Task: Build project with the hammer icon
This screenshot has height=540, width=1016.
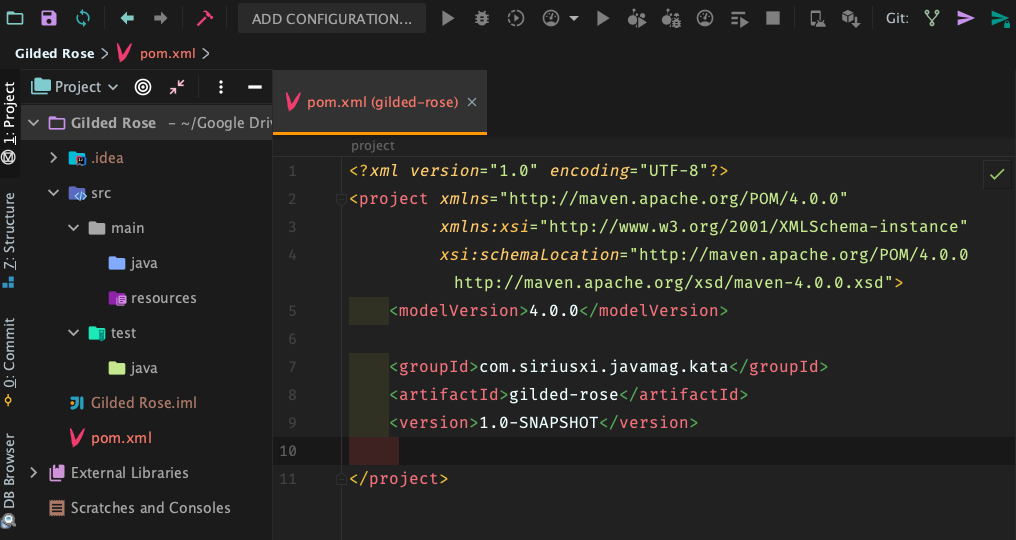Action: click(205, 18)
